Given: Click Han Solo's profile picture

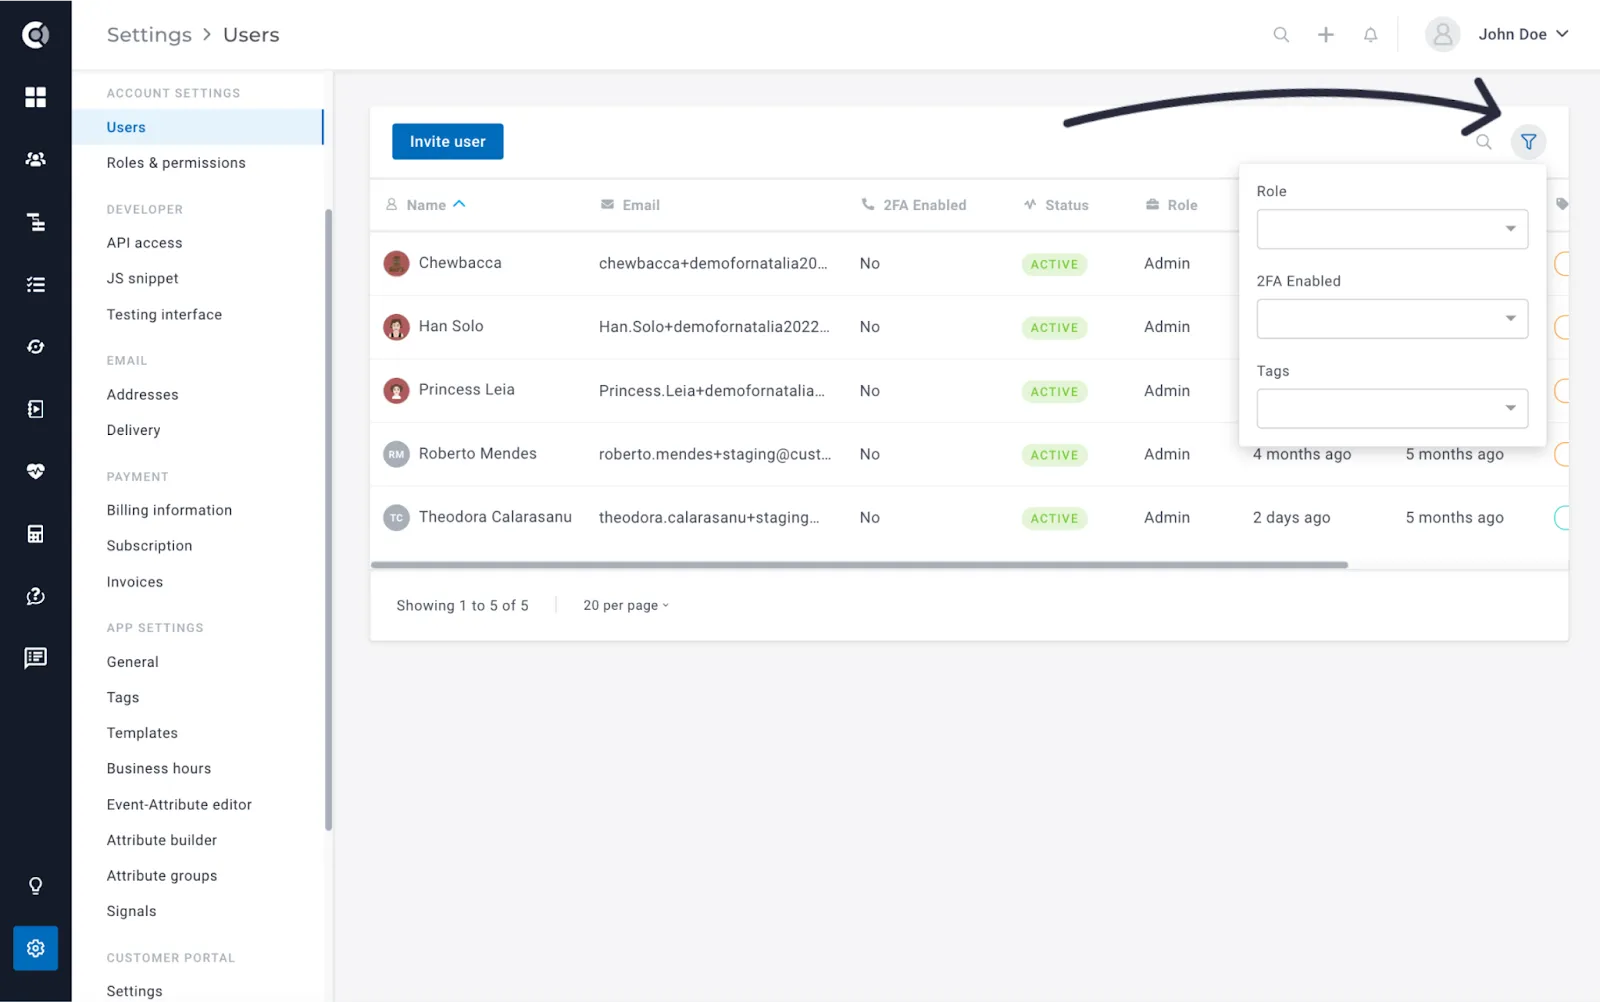Looking at the screenshot, I should 397,327.
